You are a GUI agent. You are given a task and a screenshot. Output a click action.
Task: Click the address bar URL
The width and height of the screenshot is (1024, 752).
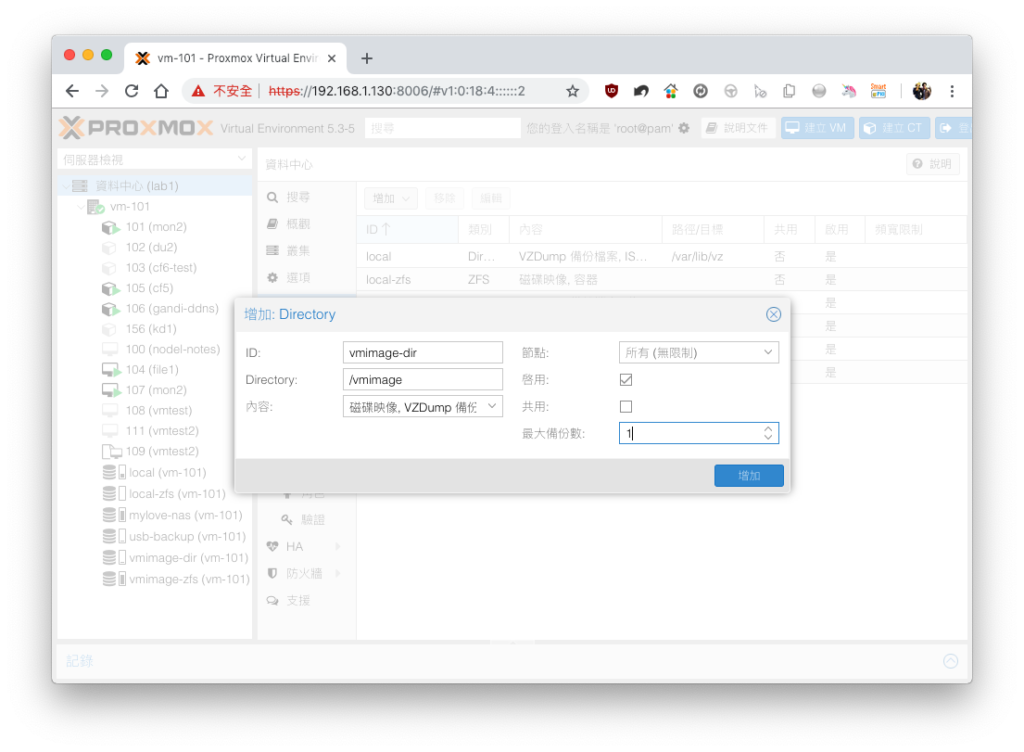396,91
